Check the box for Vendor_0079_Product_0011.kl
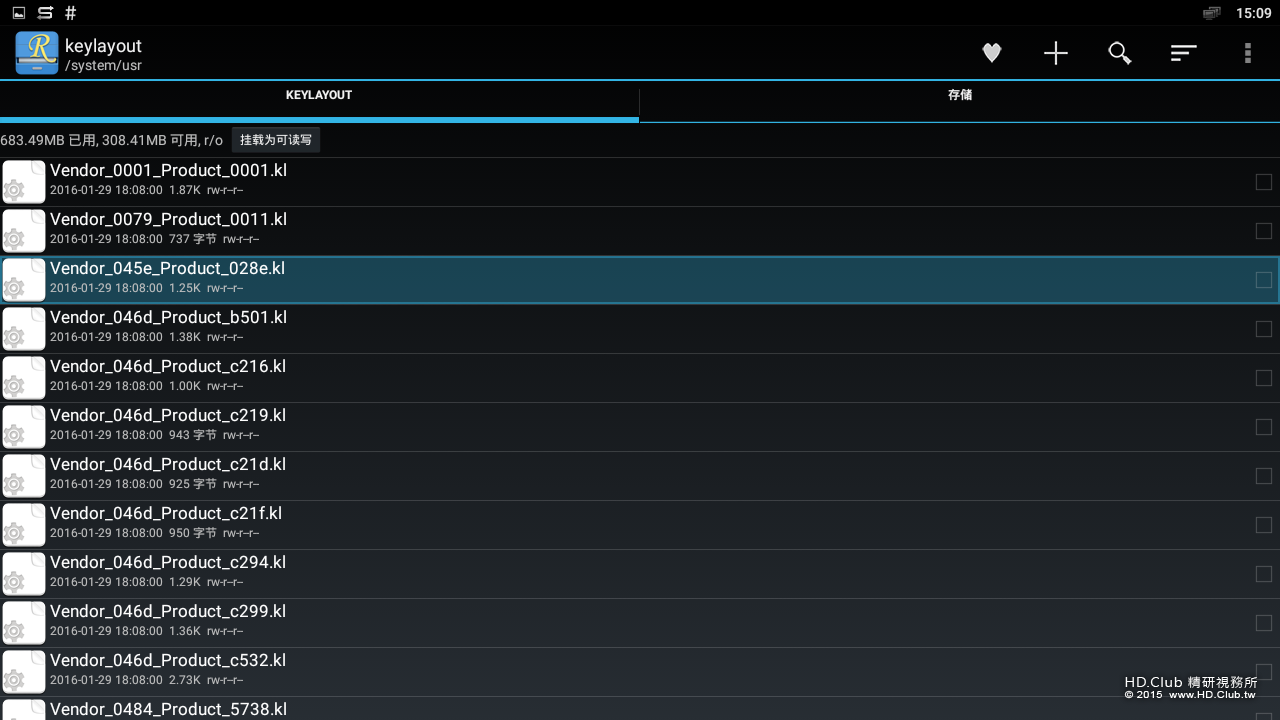This screenshot has width=1280, height=720. (x=1264, y=231)
